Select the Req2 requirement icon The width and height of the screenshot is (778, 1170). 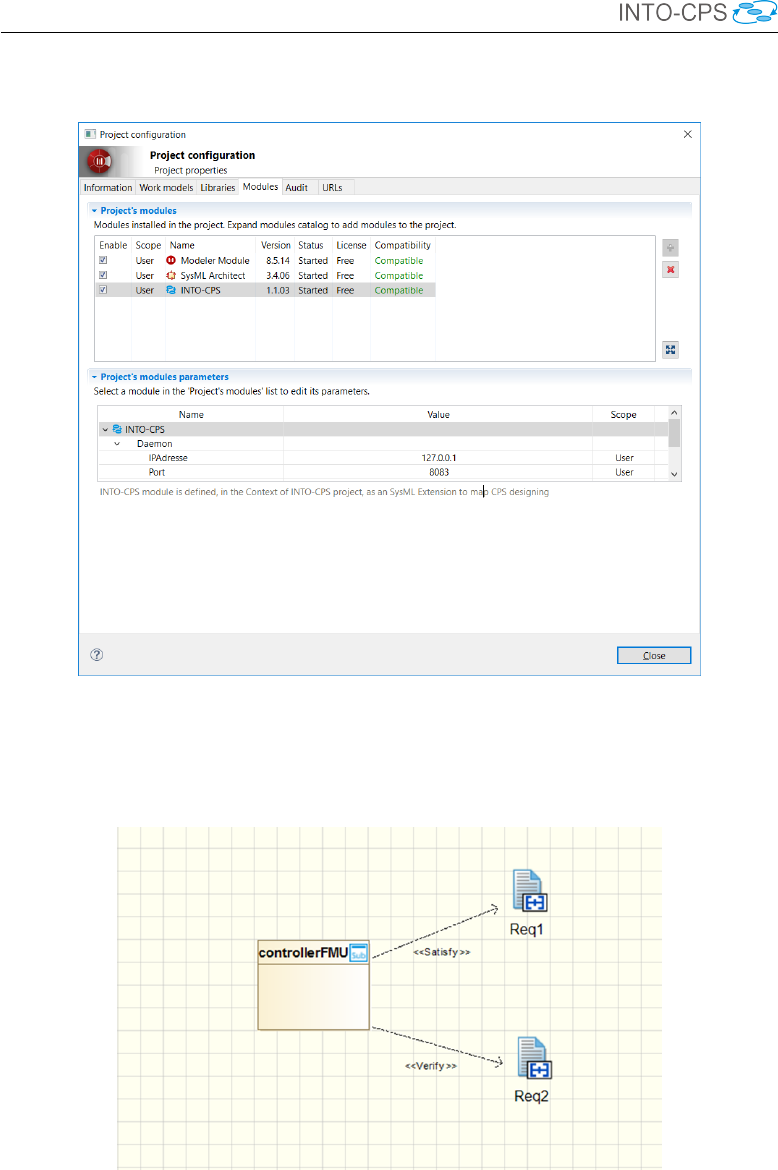click(535, 1059)
